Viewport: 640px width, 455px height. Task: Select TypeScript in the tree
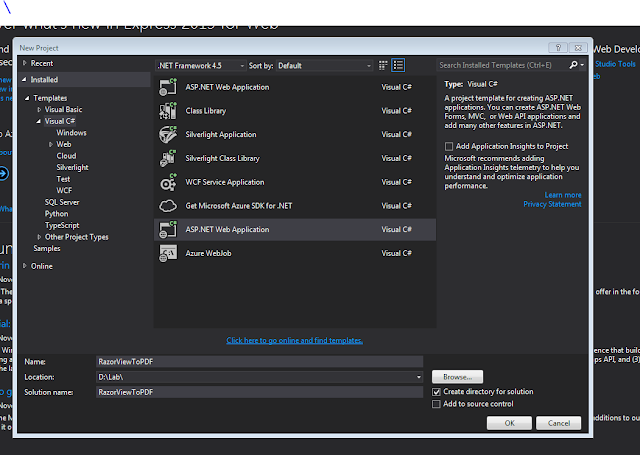tap(62, 225)
